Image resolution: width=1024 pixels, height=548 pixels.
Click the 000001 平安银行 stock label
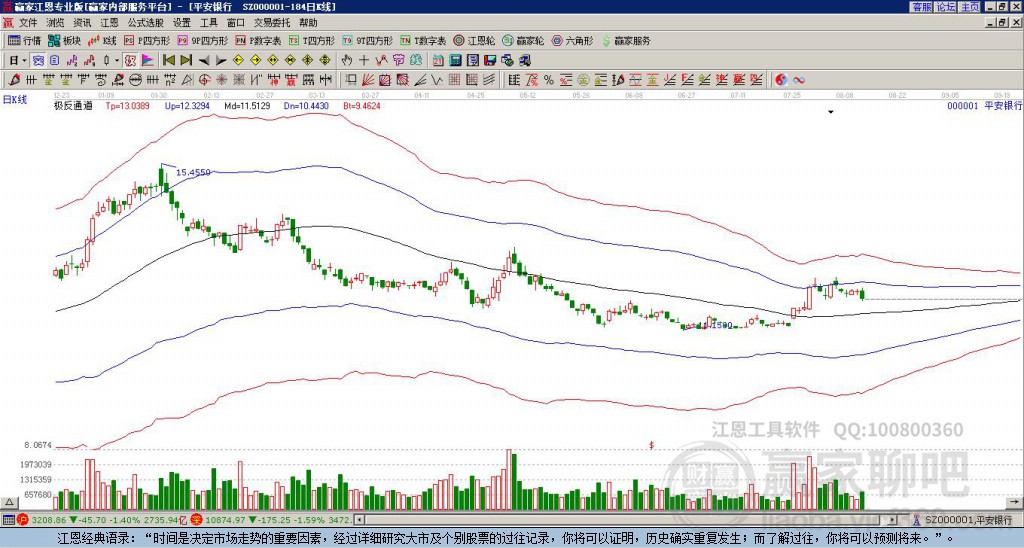[x=984, y=105]
